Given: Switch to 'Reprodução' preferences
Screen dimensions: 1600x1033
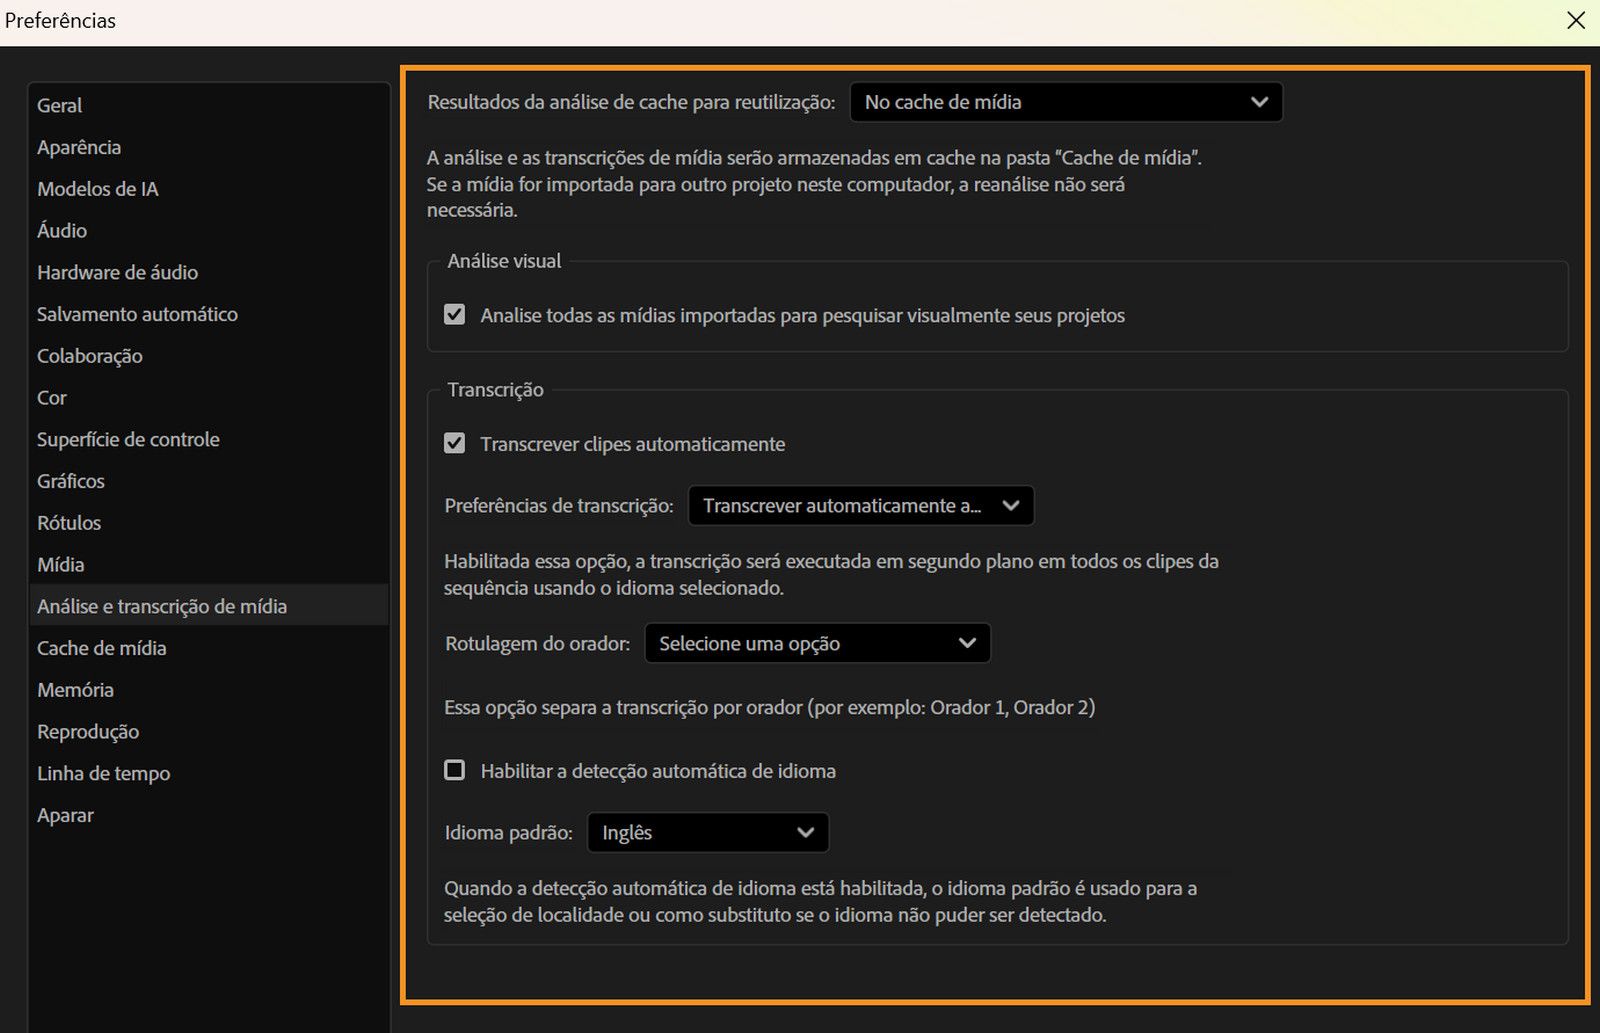Looking at the screenshot, I should (87, 731).
